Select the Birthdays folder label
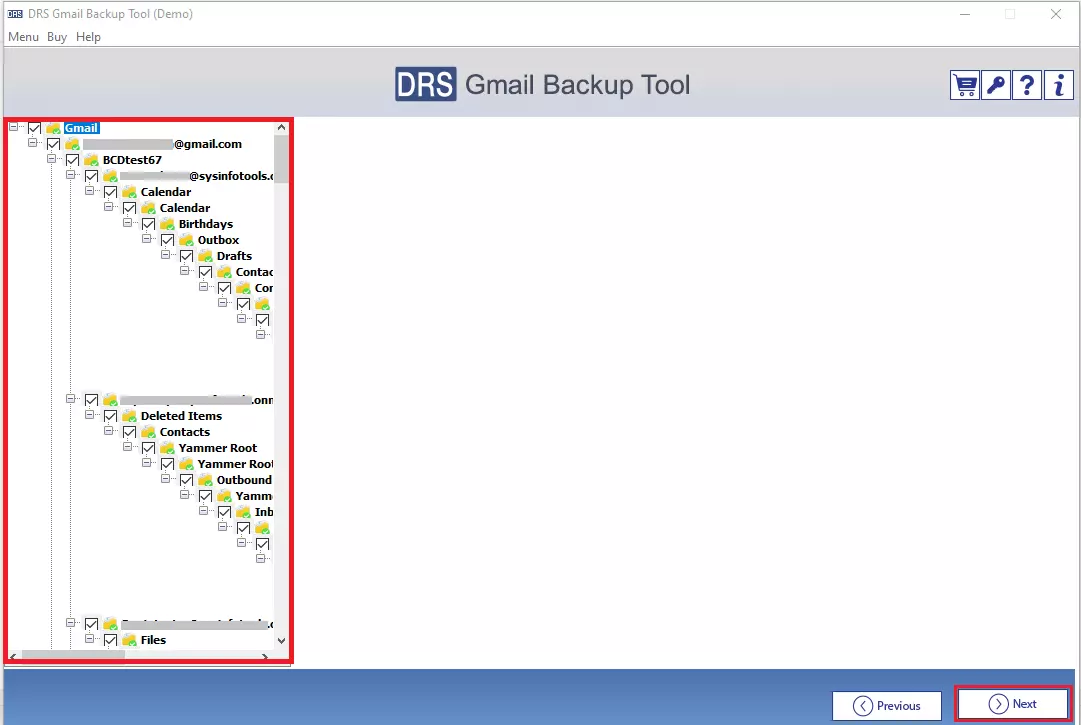 coord(206,224)
